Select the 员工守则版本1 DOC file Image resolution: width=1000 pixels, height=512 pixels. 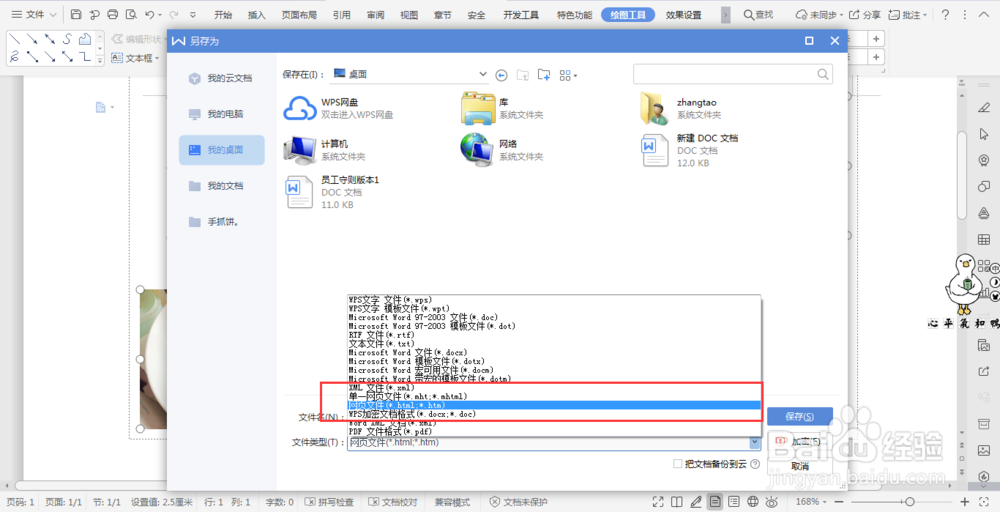(332, 193)
